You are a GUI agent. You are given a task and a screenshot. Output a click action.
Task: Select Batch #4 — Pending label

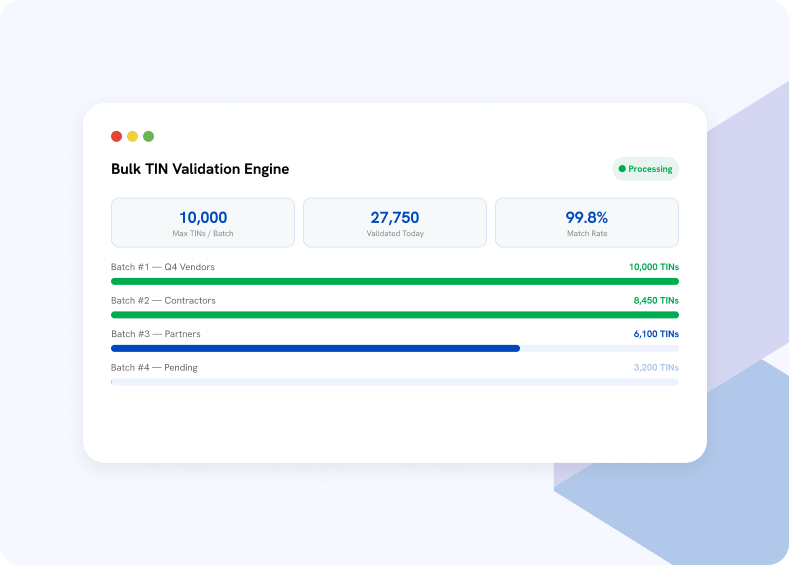click(x=154, y=368)
